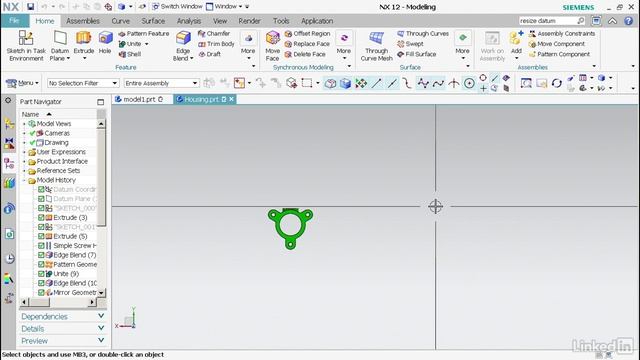
Task: Click the Help question mark icon
Action: (629, 21)
